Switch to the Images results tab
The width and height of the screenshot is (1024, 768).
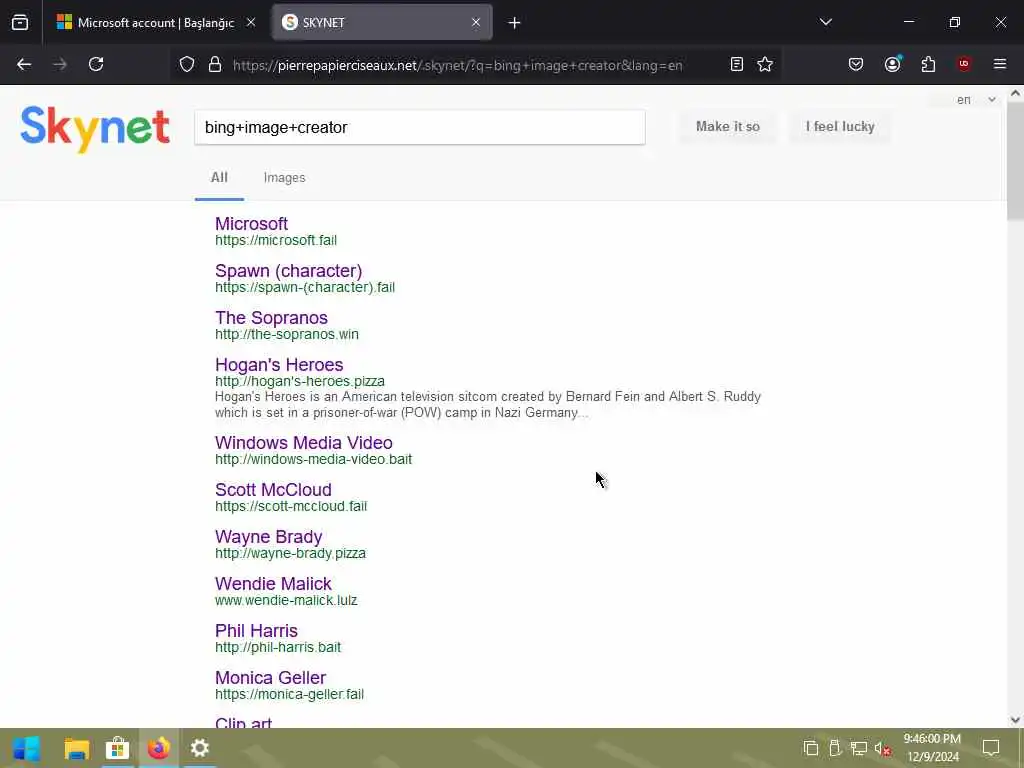(284, 178)
